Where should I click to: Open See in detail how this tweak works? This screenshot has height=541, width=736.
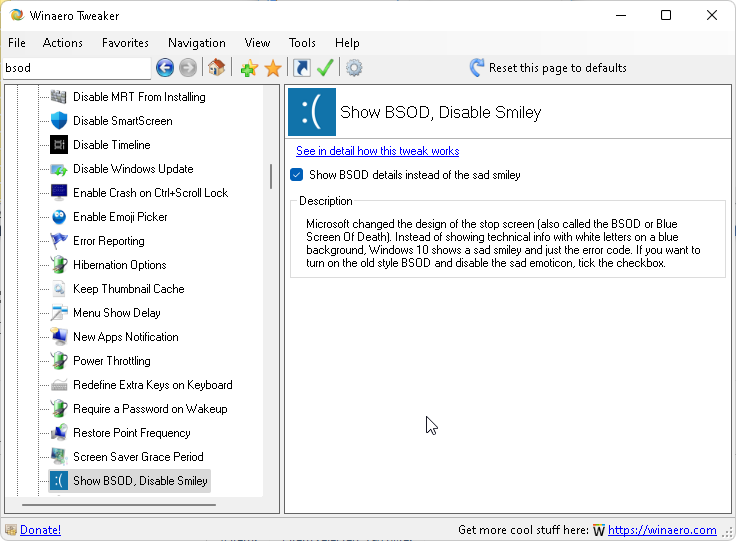tap(377, 151)
